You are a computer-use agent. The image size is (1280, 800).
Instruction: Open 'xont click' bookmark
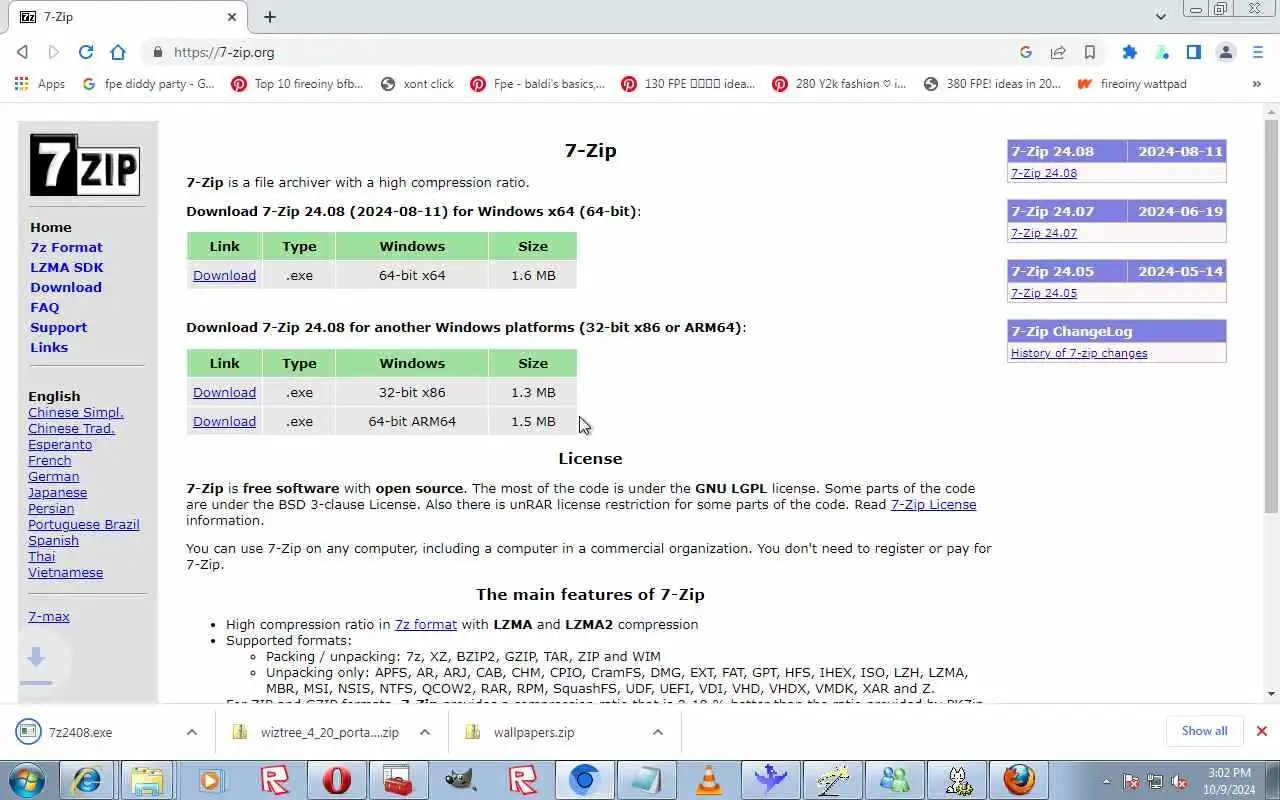click(417, 84)
